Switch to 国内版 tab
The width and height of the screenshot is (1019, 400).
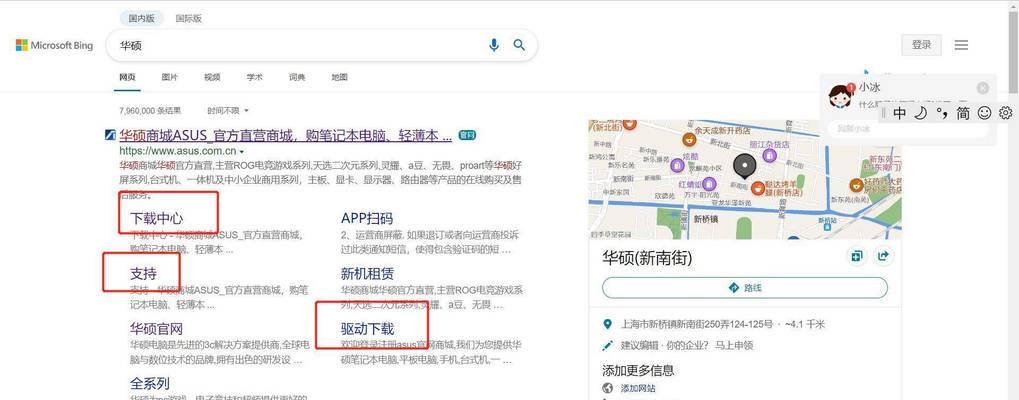pos(142,18)
